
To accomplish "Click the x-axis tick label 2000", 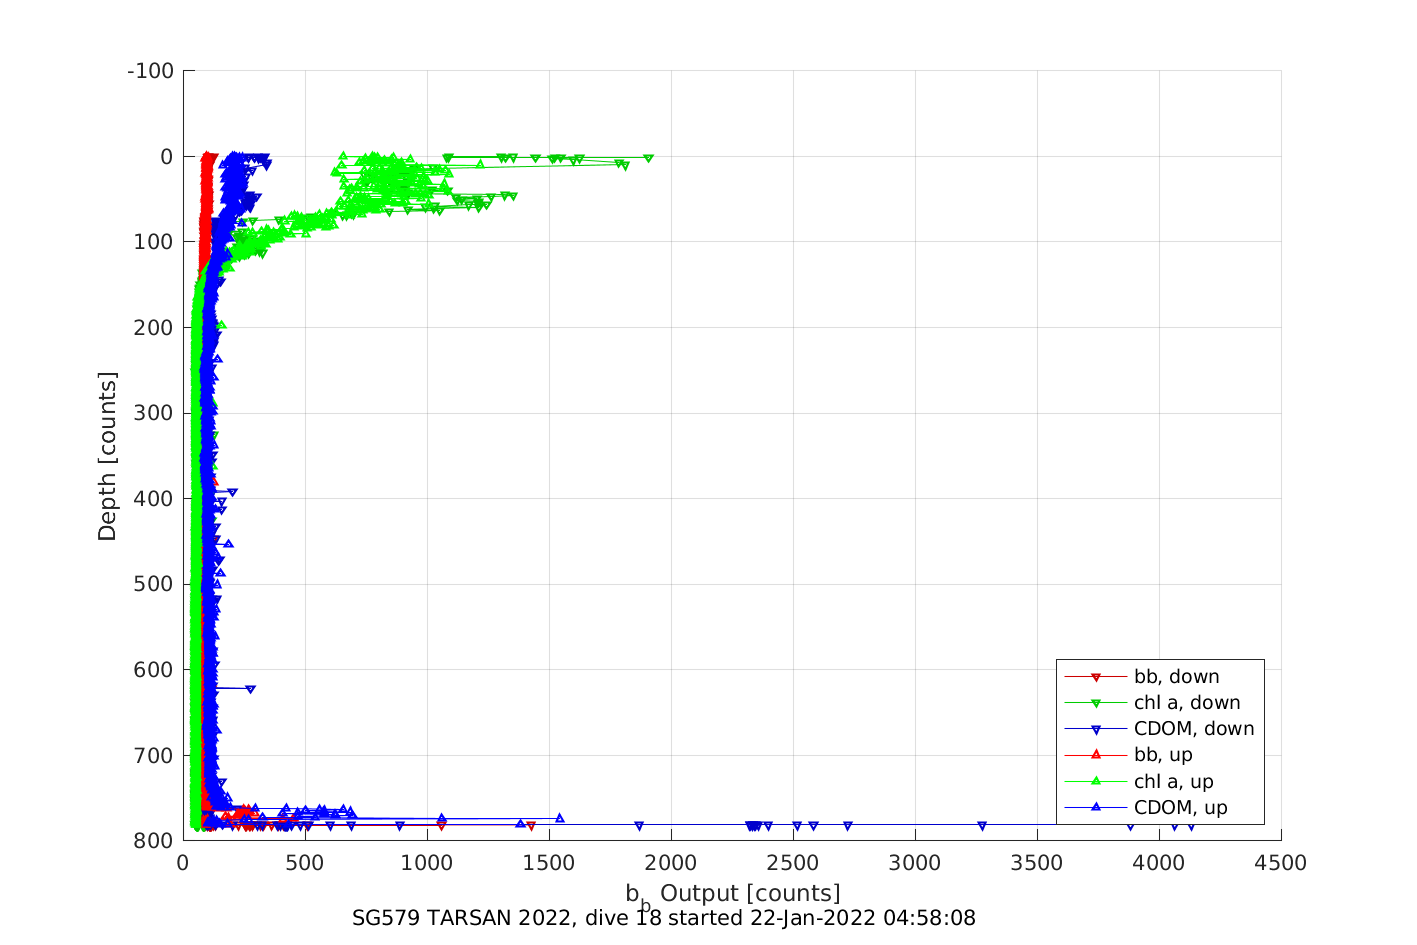I will [x=671, y=863].
